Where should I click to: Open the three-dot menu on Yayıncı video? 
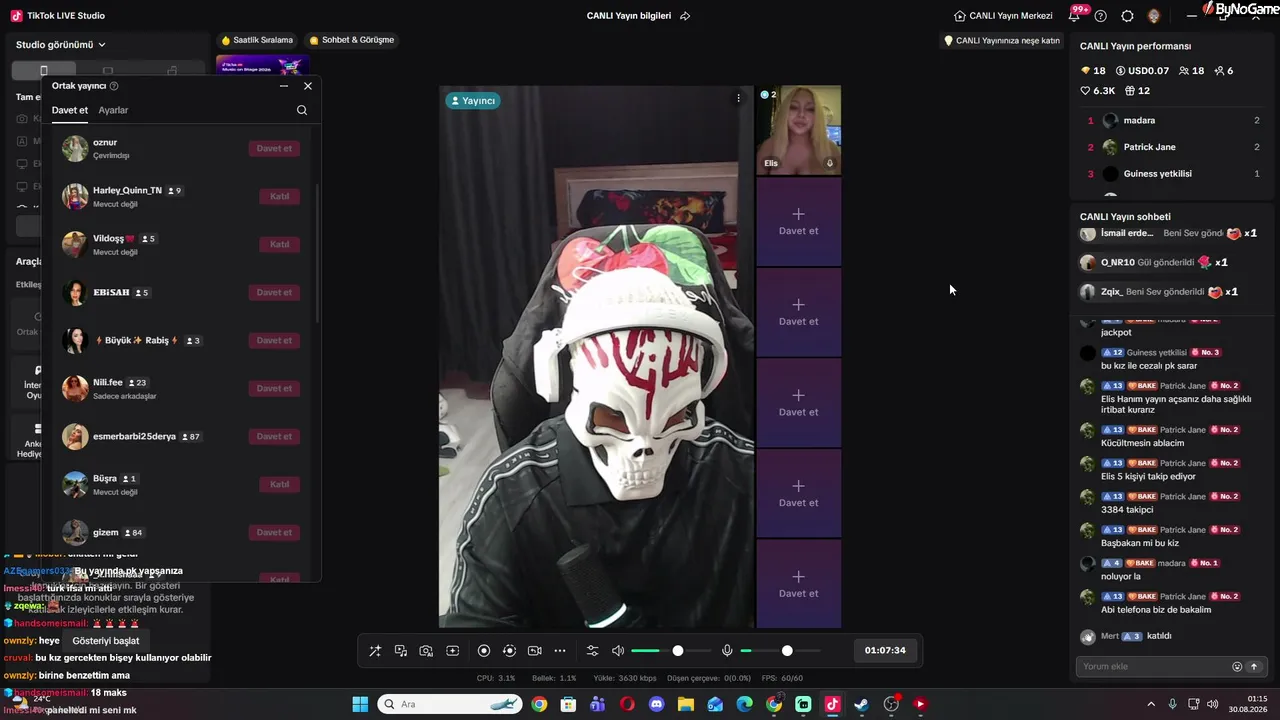point(739,98)
